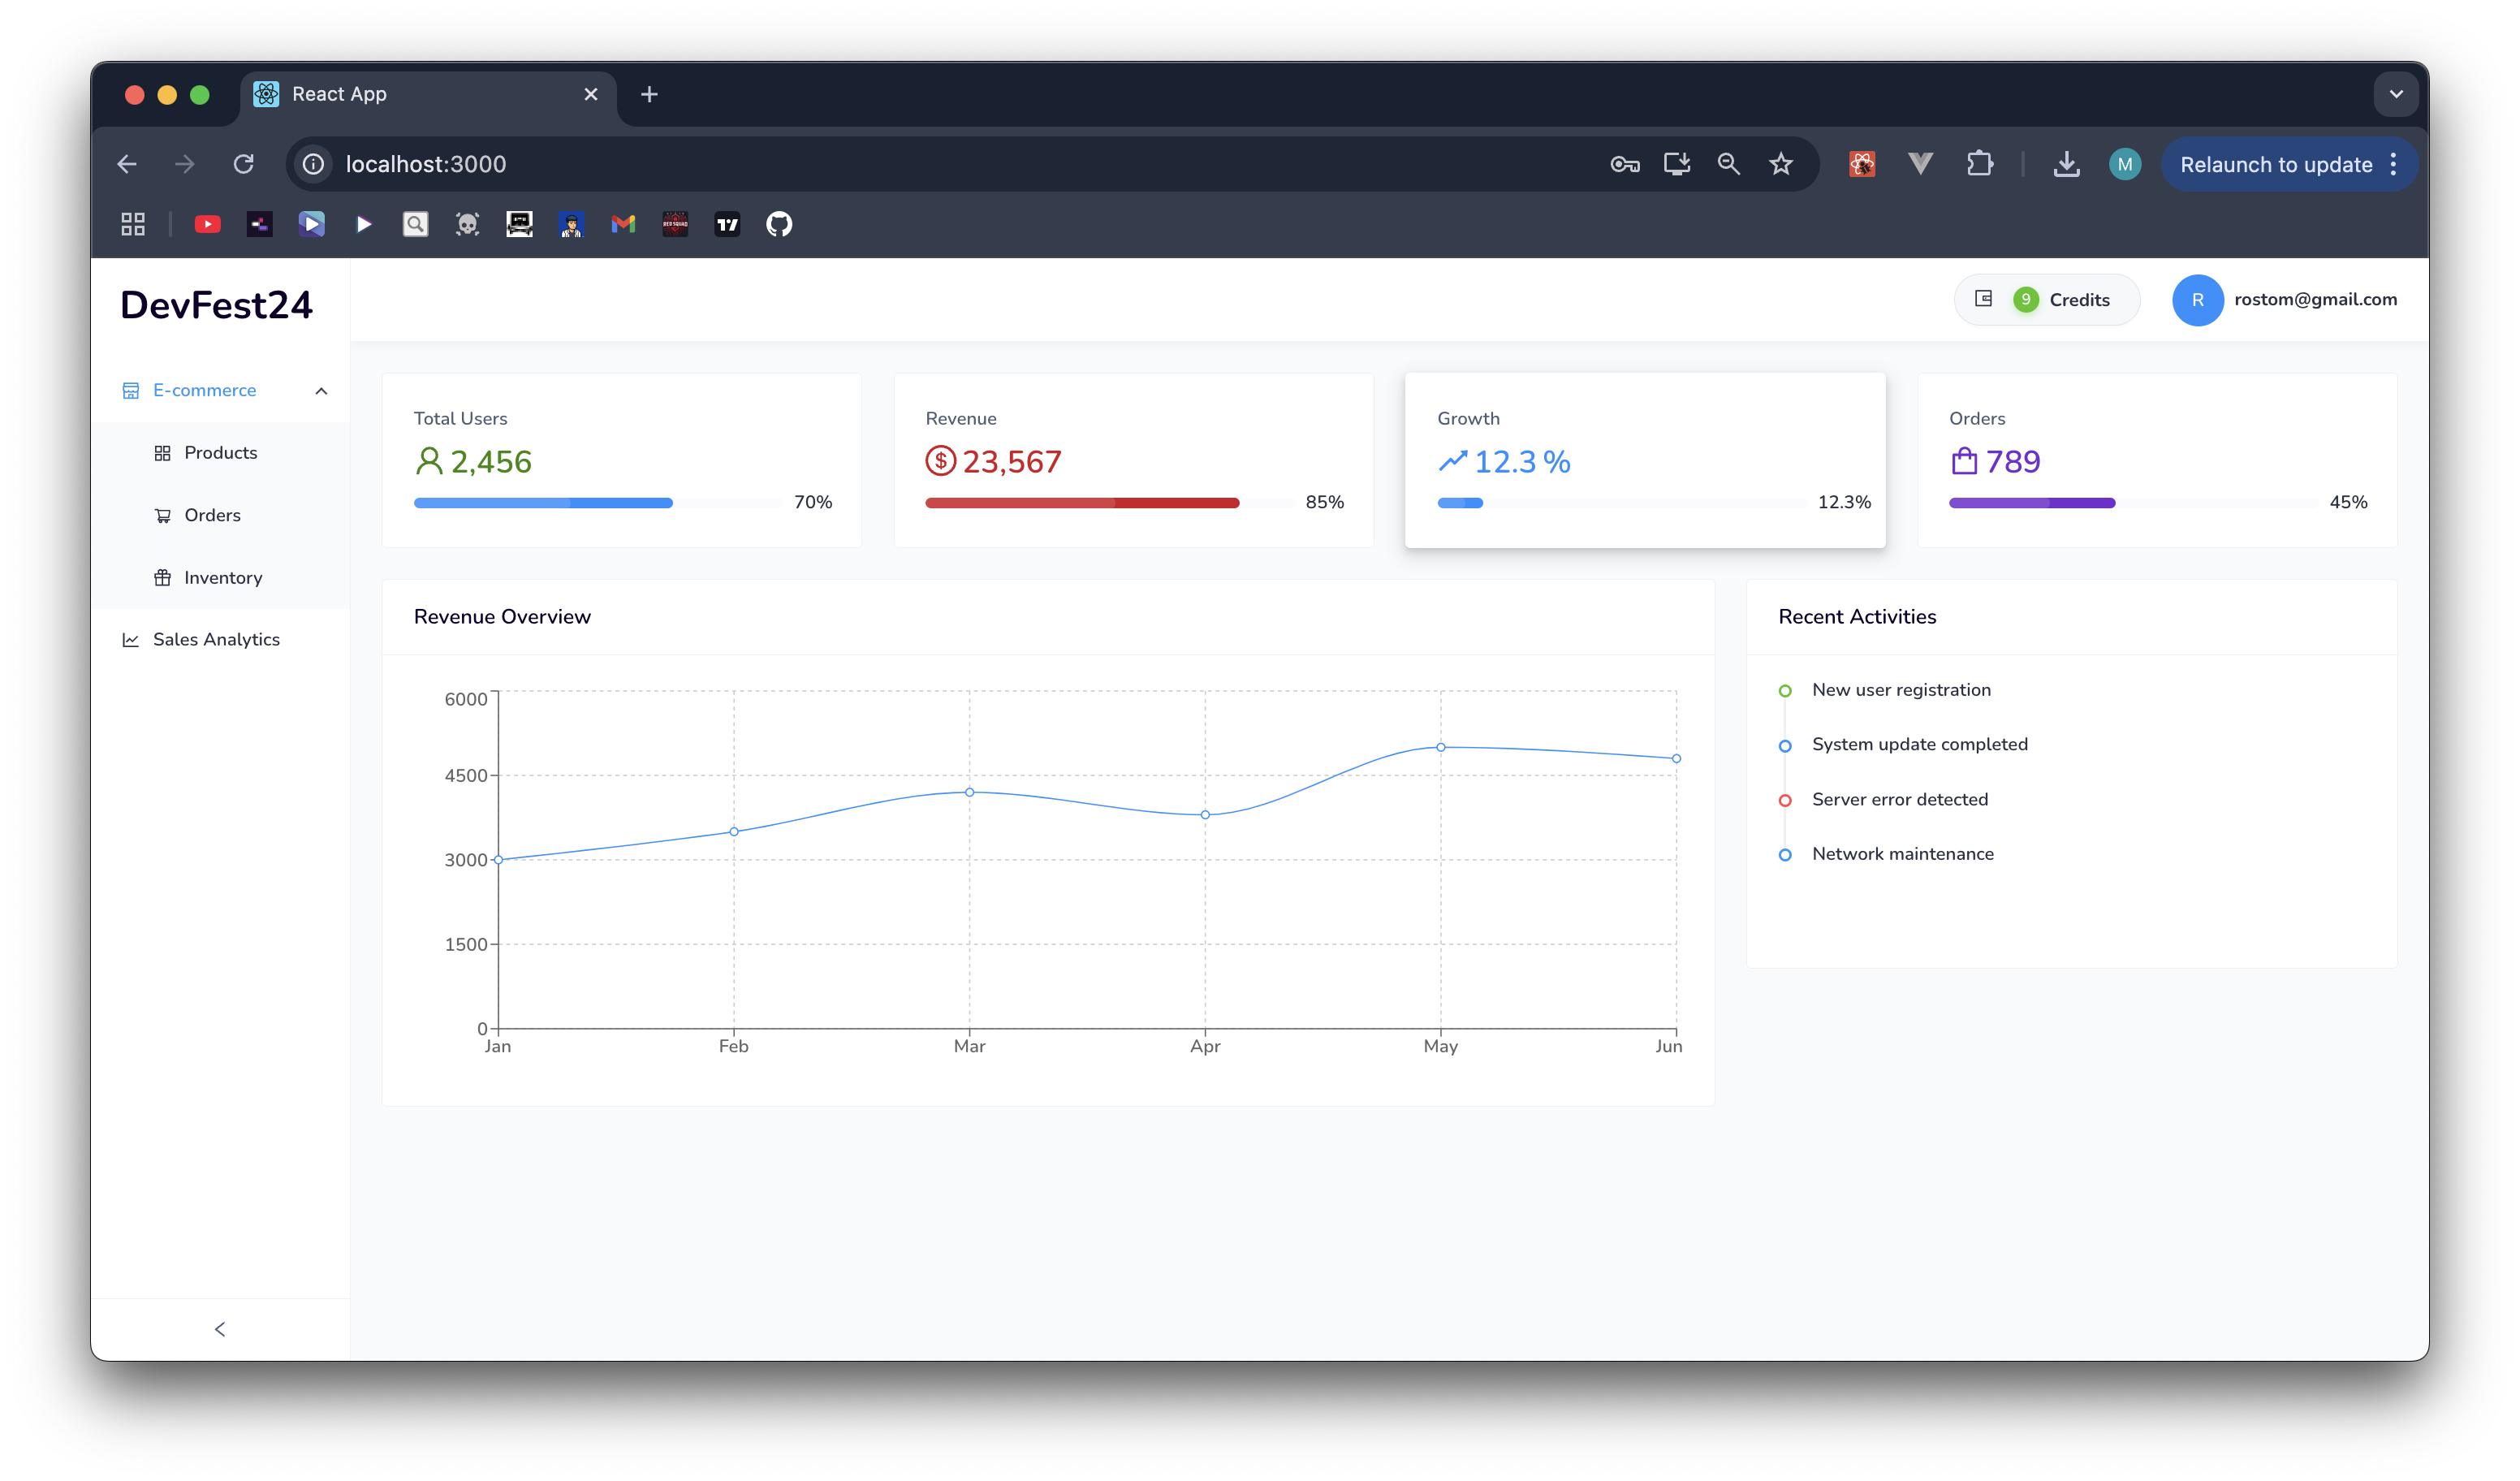Reload the page
2520x1481 pixels.
[243, 164]
